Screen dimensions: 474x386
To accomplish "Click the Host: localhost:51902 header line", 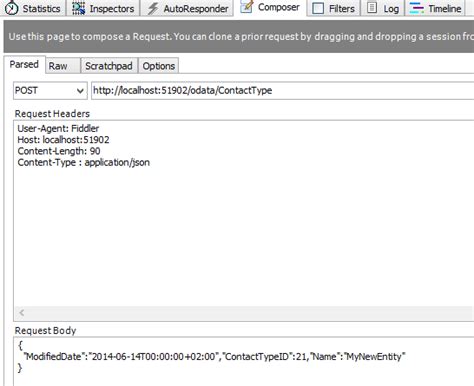I will coord(63,140).
